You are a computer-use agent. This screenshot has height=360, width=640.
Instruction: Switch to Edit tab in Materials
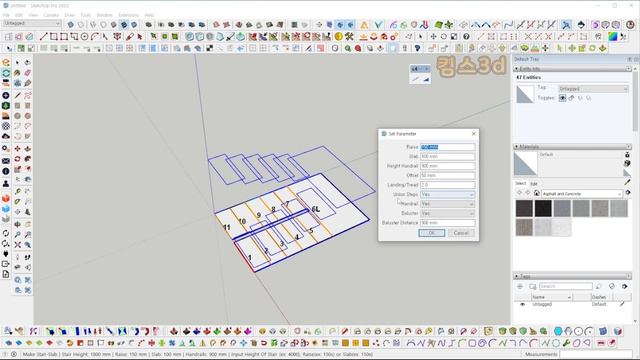[533, 184]
